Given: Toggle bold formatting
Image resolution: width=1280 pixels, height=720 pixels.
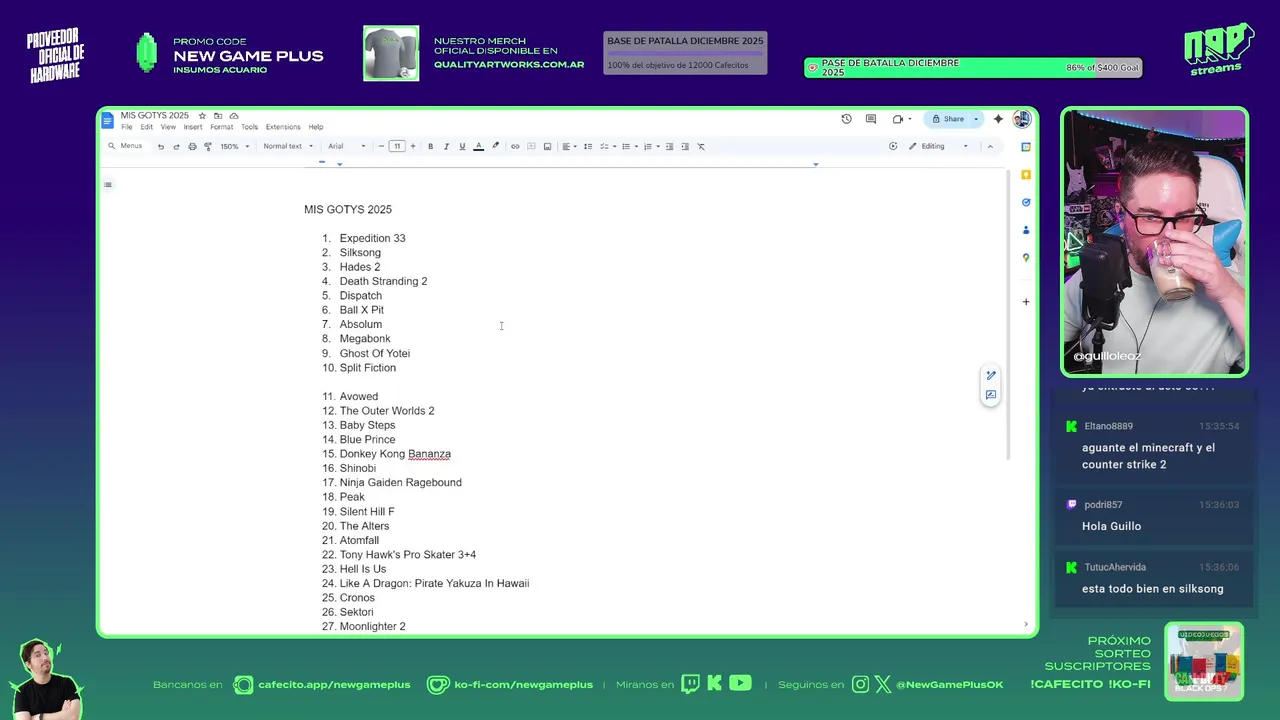Looking at the screenshot, I should tap(430, 146).
